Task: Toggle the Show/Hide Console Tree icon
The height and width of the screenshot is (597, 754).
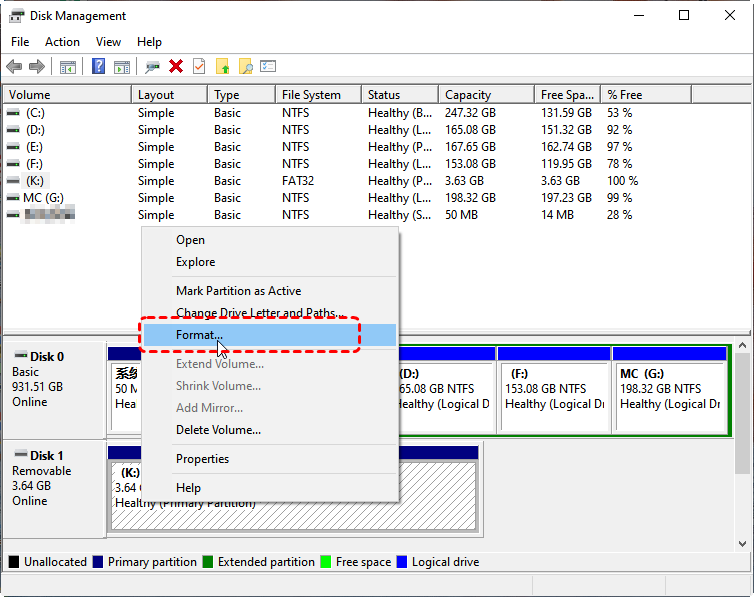Action: pos(68,67)
